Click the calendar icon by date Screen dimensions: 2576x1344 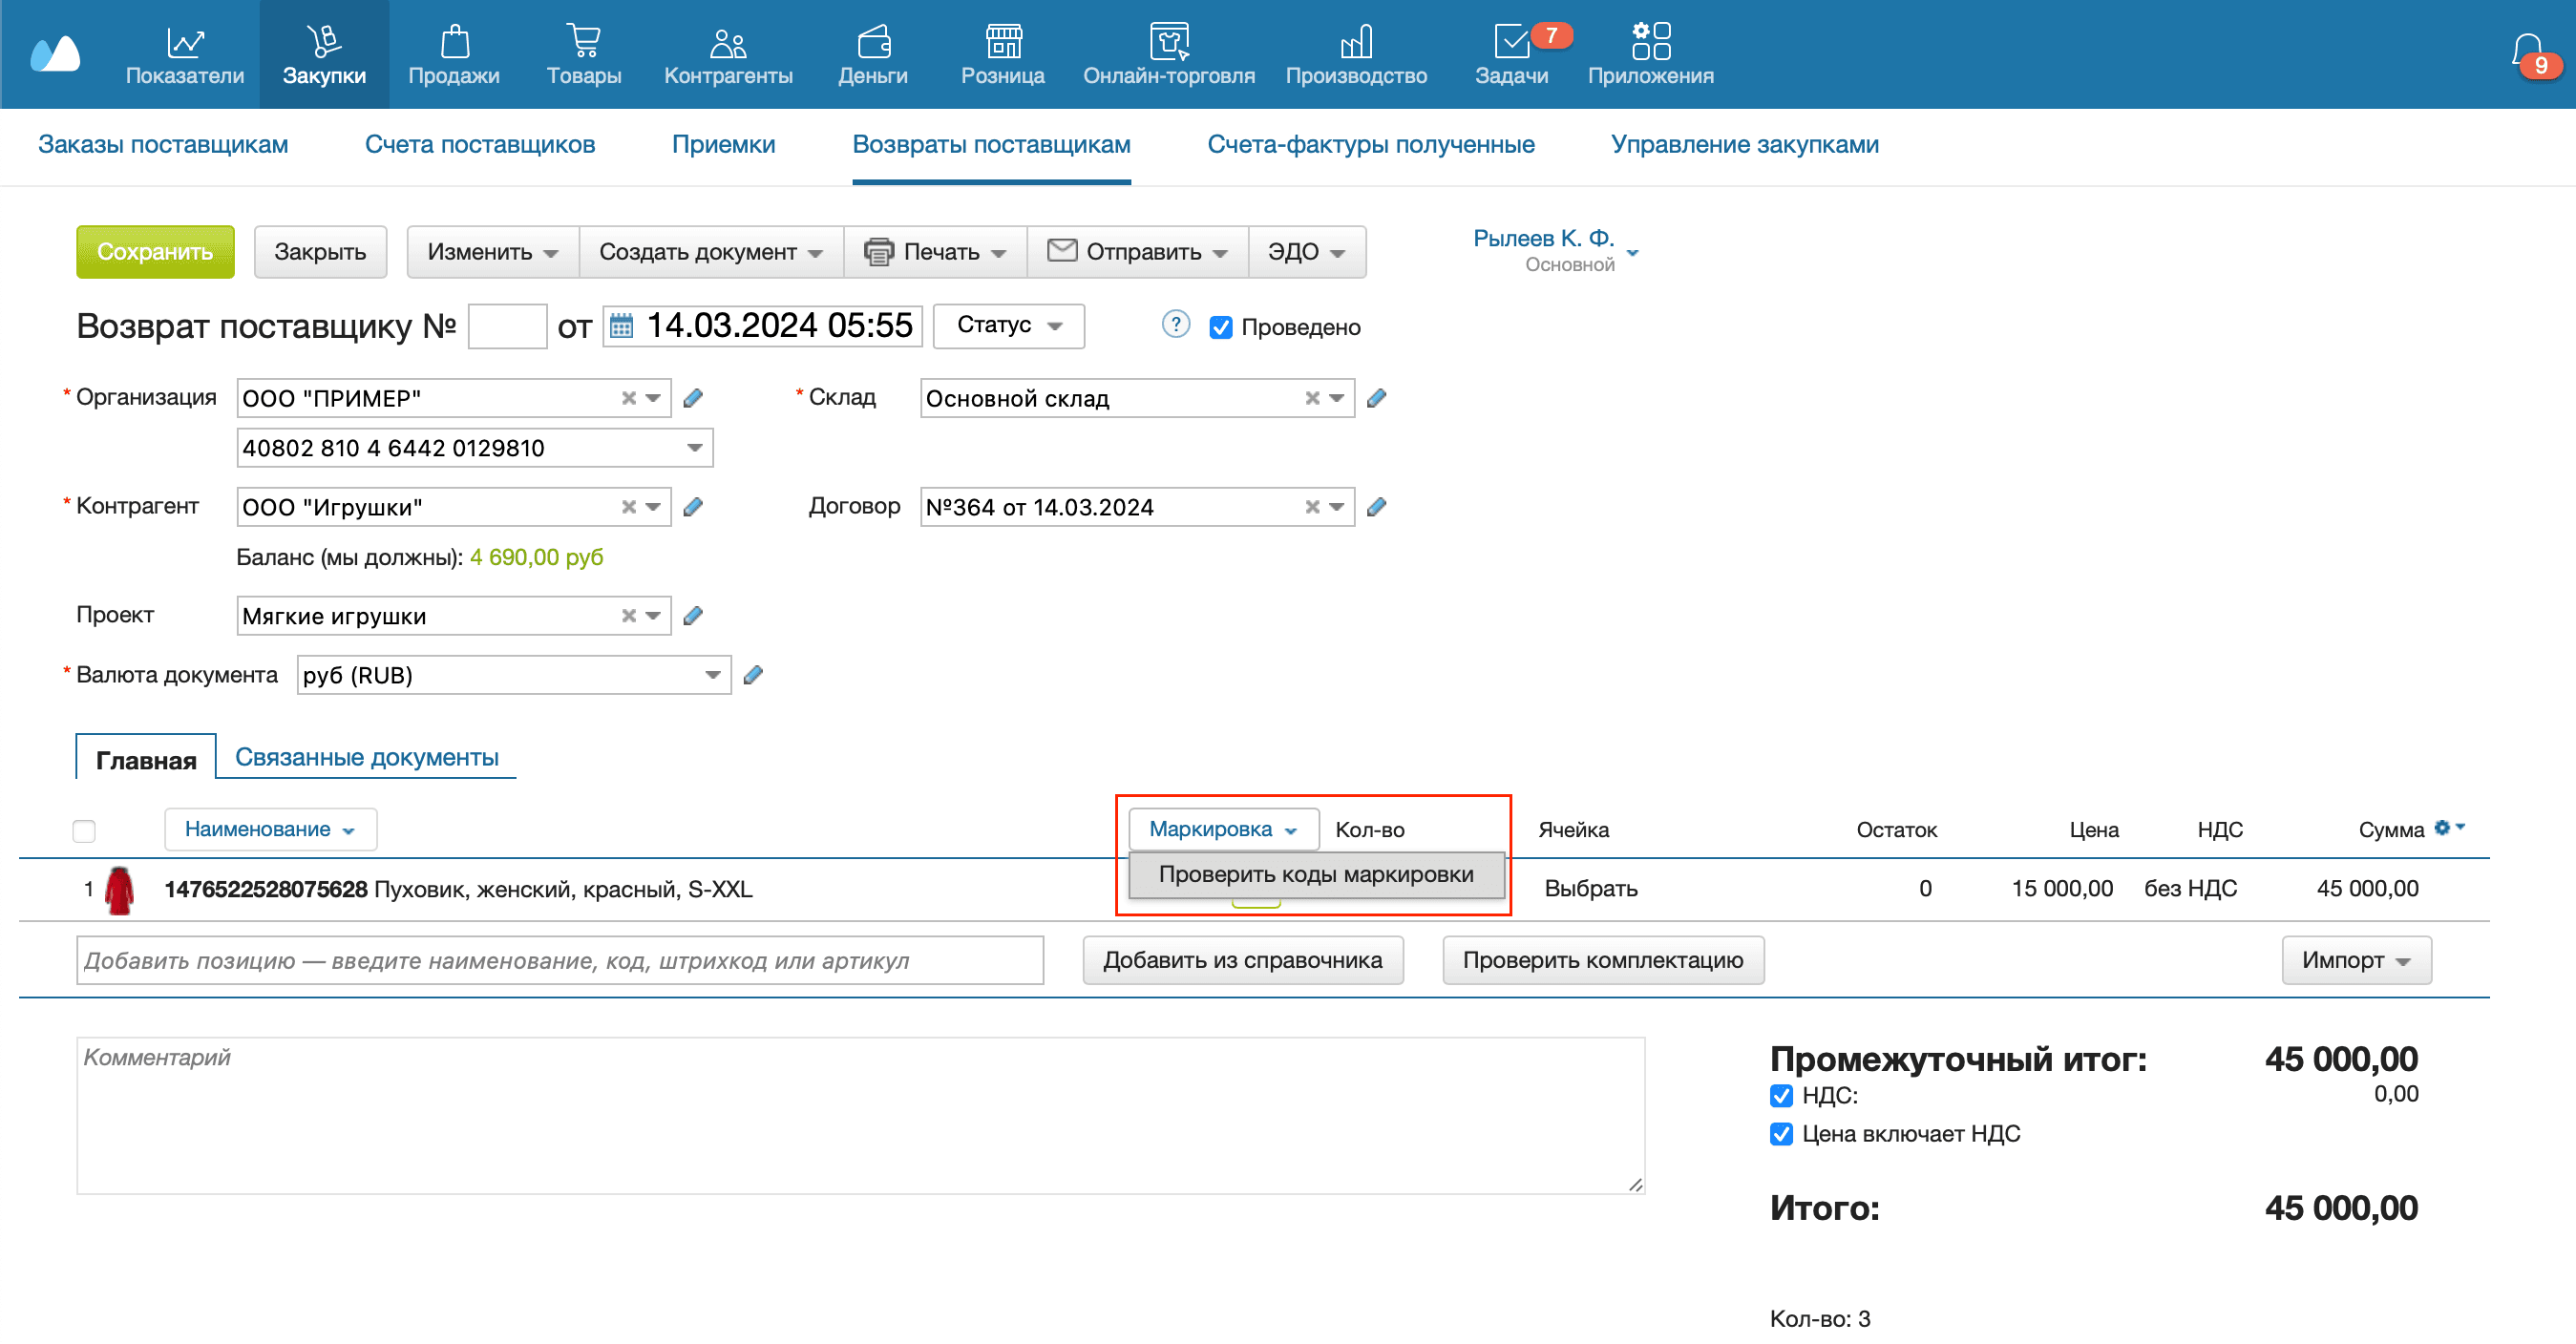coord(621,326)
